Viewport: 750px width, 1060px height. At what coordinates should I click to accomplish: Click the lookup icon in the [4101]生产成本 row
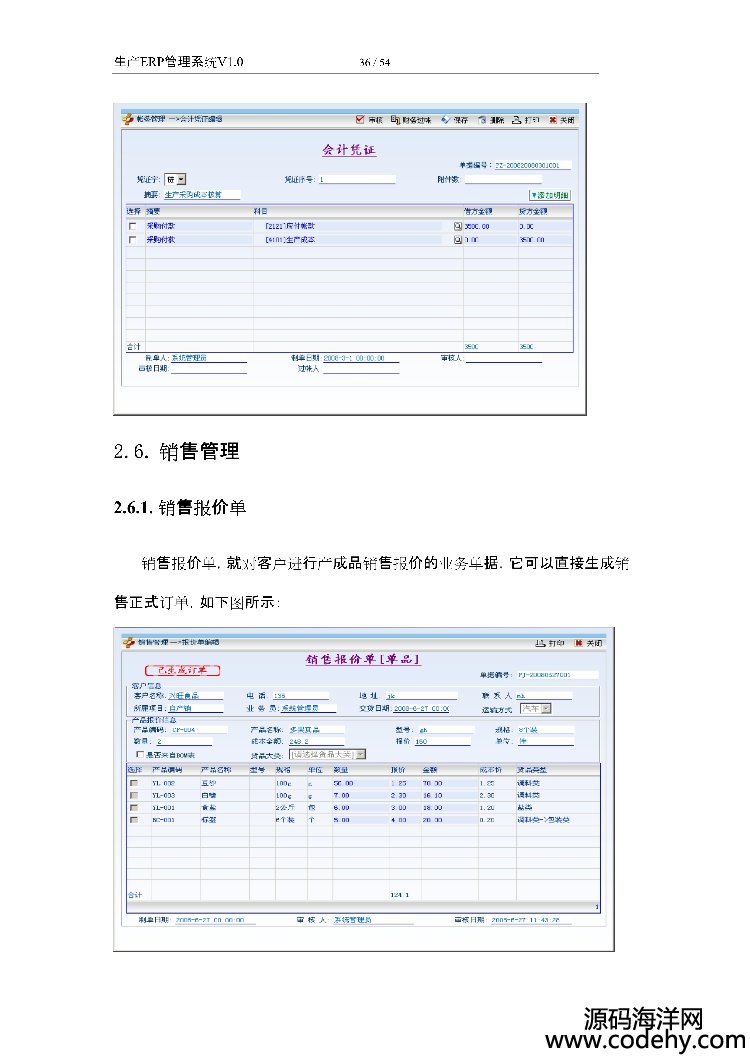click(458, 240)
